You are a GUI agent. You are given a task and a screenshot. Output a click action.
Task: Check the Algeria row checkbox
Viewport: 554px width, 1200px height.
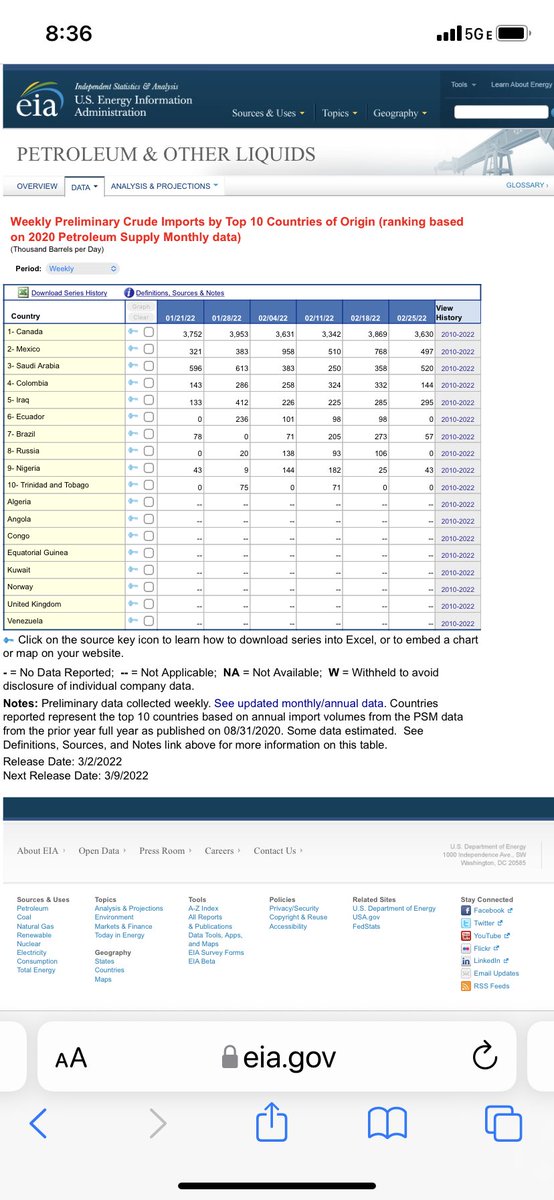click(x=148, y=502)
